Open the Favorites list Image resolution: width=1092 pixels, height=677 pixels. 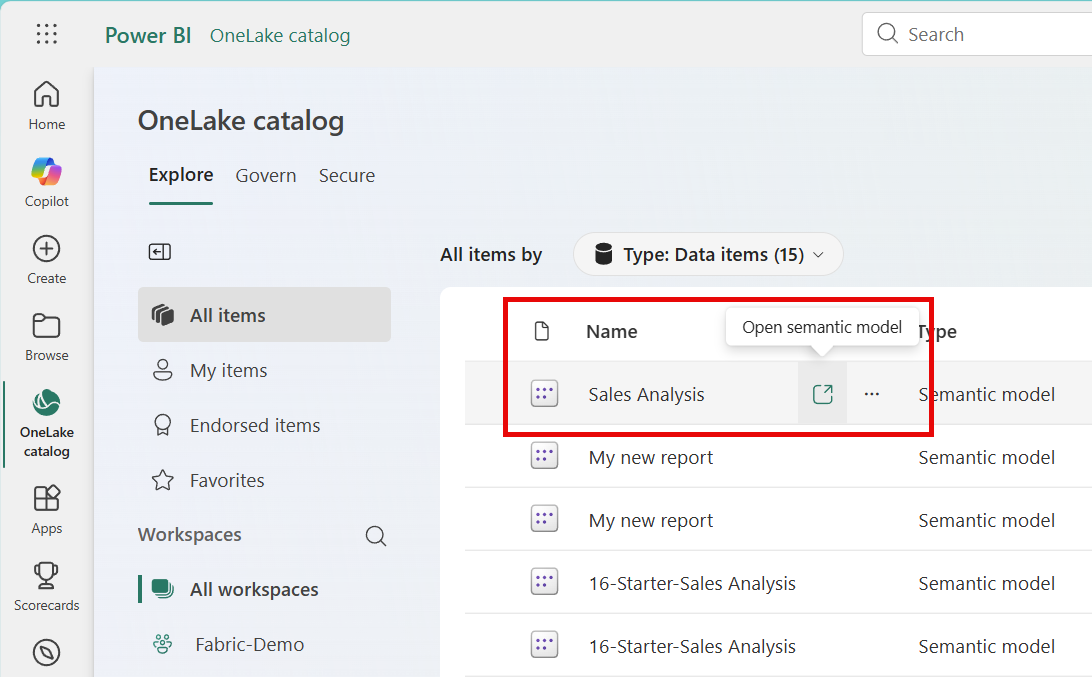click(x=227, y=481)
